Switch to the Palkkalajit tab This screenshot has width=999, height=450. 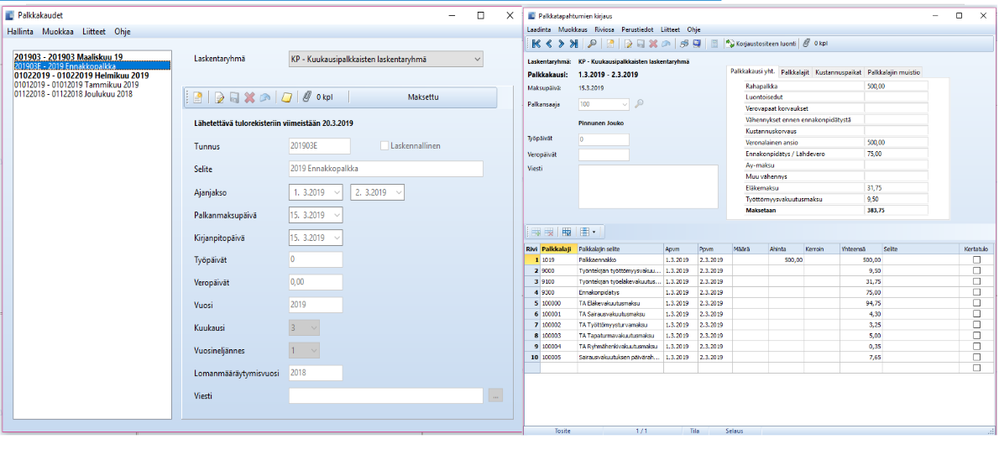794,72
